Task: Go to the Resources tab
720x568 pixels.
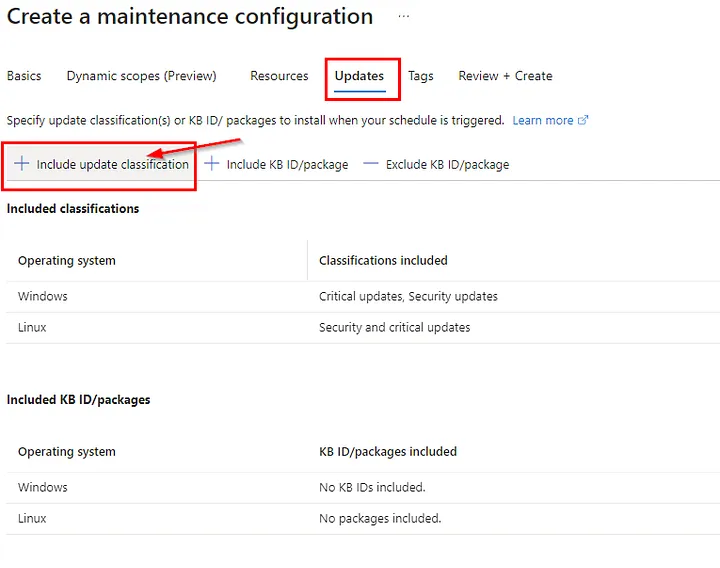Action: click(x=279, y=76)
